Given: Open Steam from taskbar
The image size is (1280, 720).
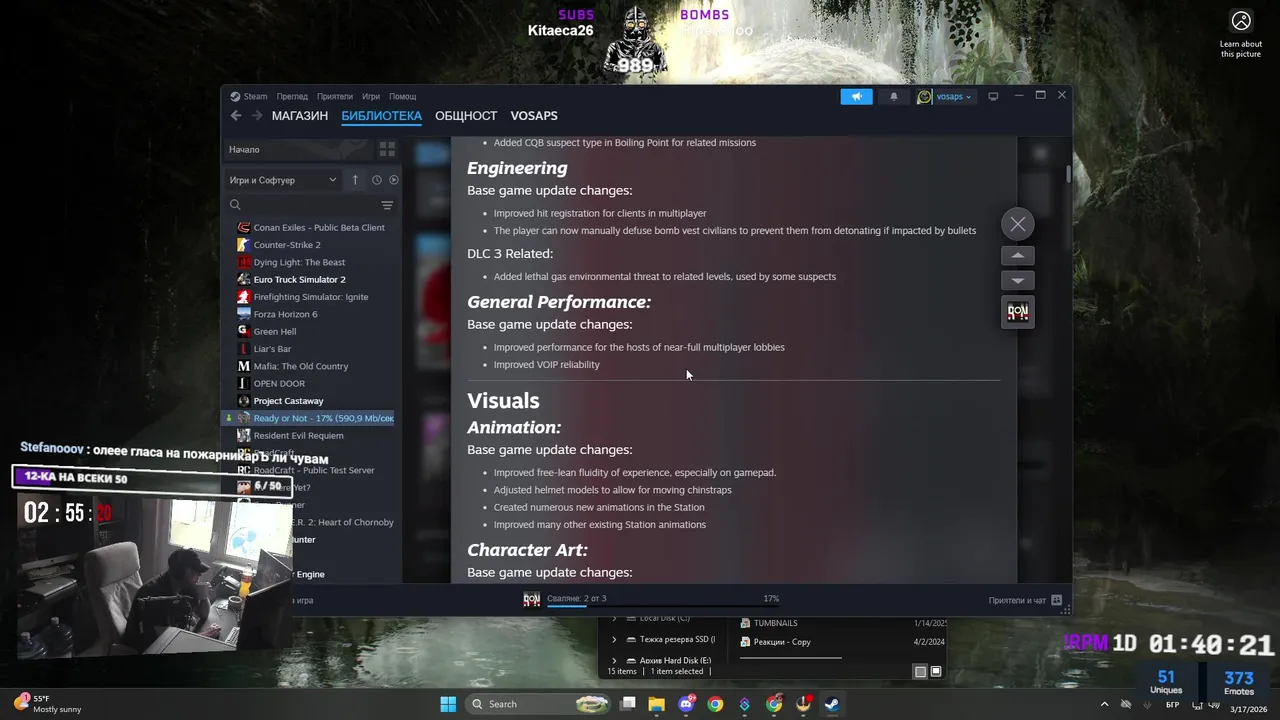Looking at the screenshot, I should (x=832, y=704).
